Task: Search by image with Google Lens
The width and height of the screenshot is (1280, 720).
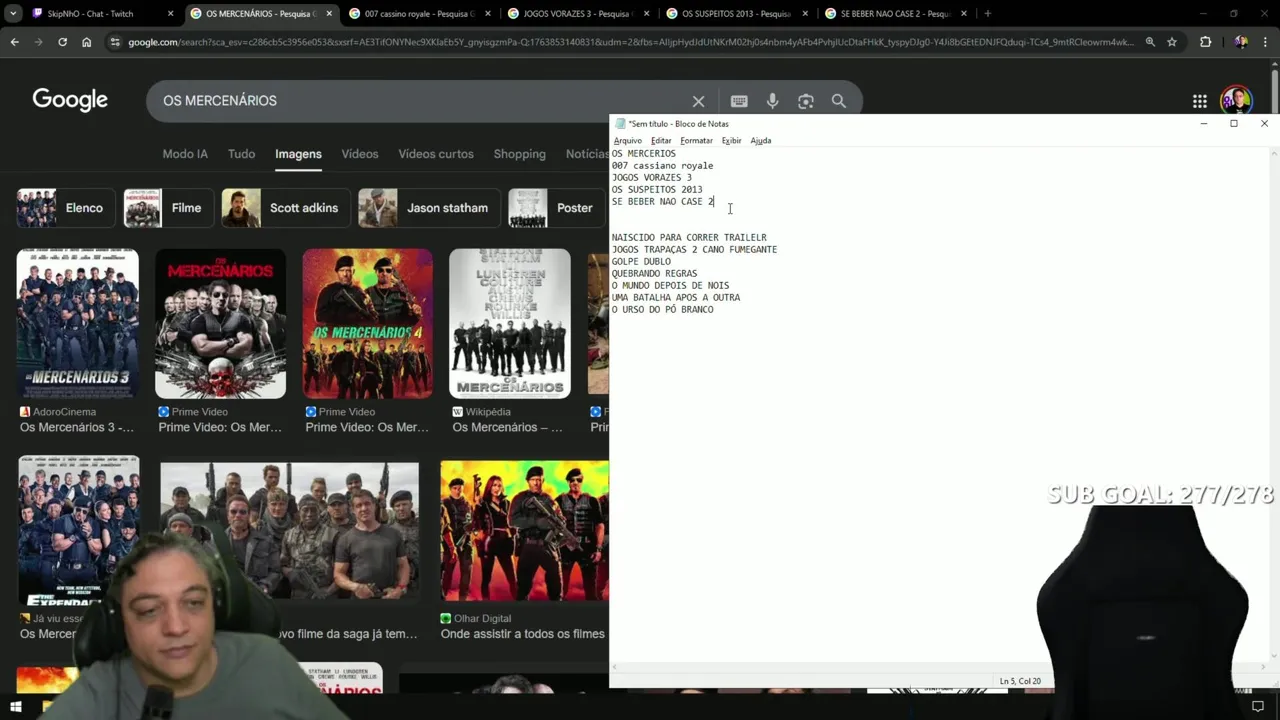Action: click(x=806, y=101)
